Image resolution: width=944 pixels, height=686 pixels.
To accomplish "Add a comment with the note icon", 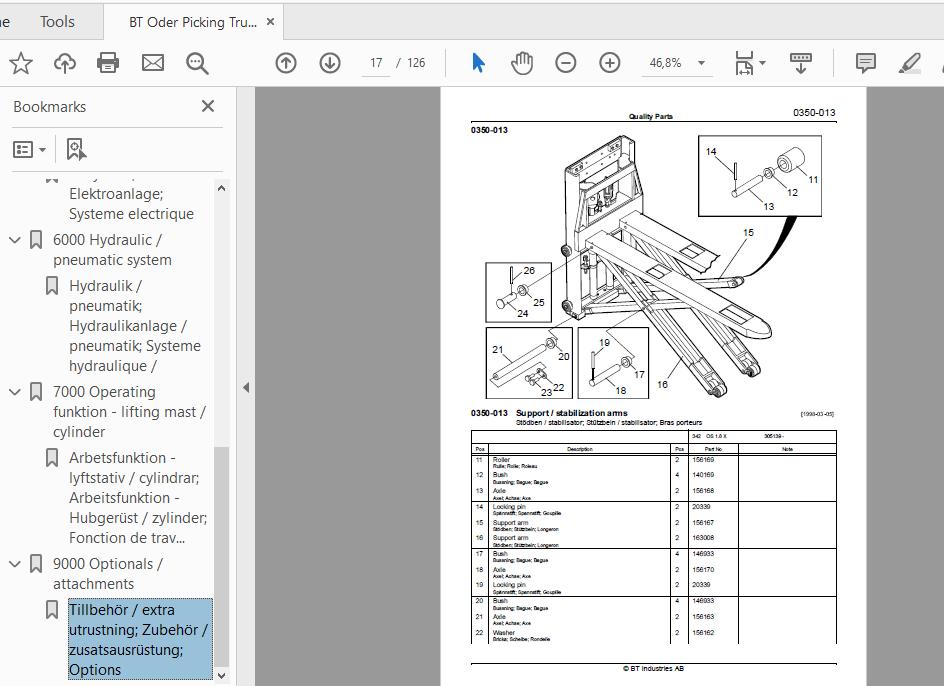I will click(866, 63).
